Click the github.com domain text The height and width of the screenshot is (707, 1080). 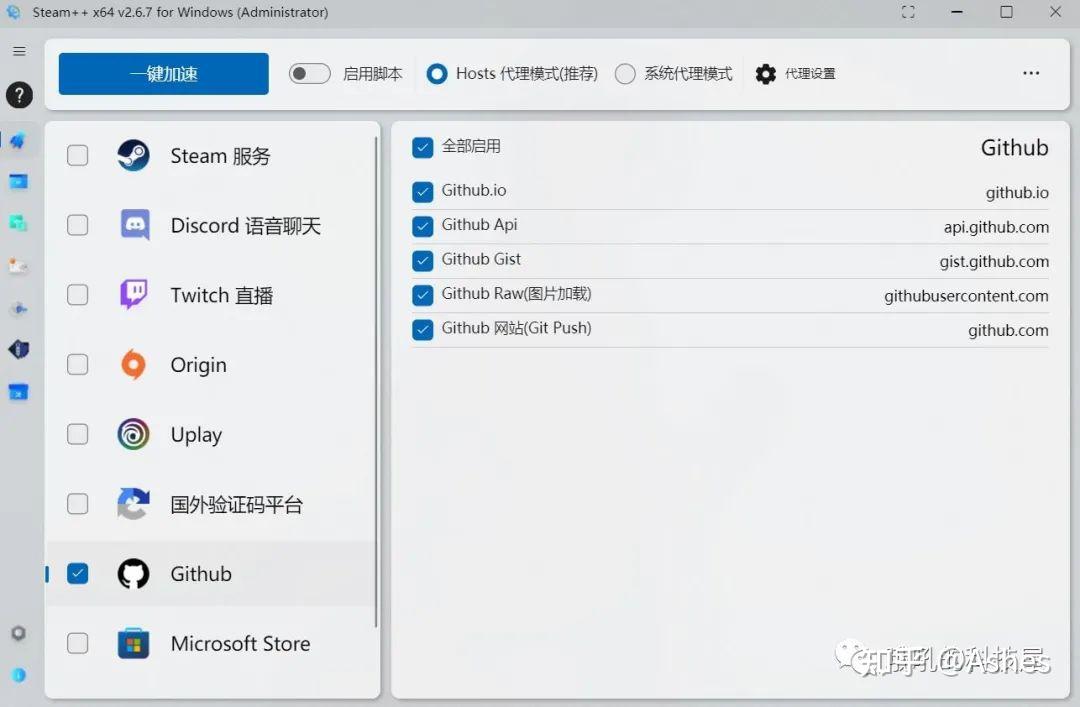(x=1008, y=331)
